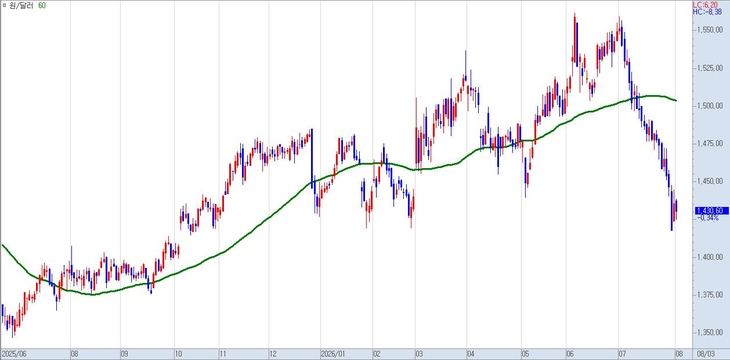730x360 pixels.
Task: Click the 03 month label on date axis
Action: tap(419, 353)
